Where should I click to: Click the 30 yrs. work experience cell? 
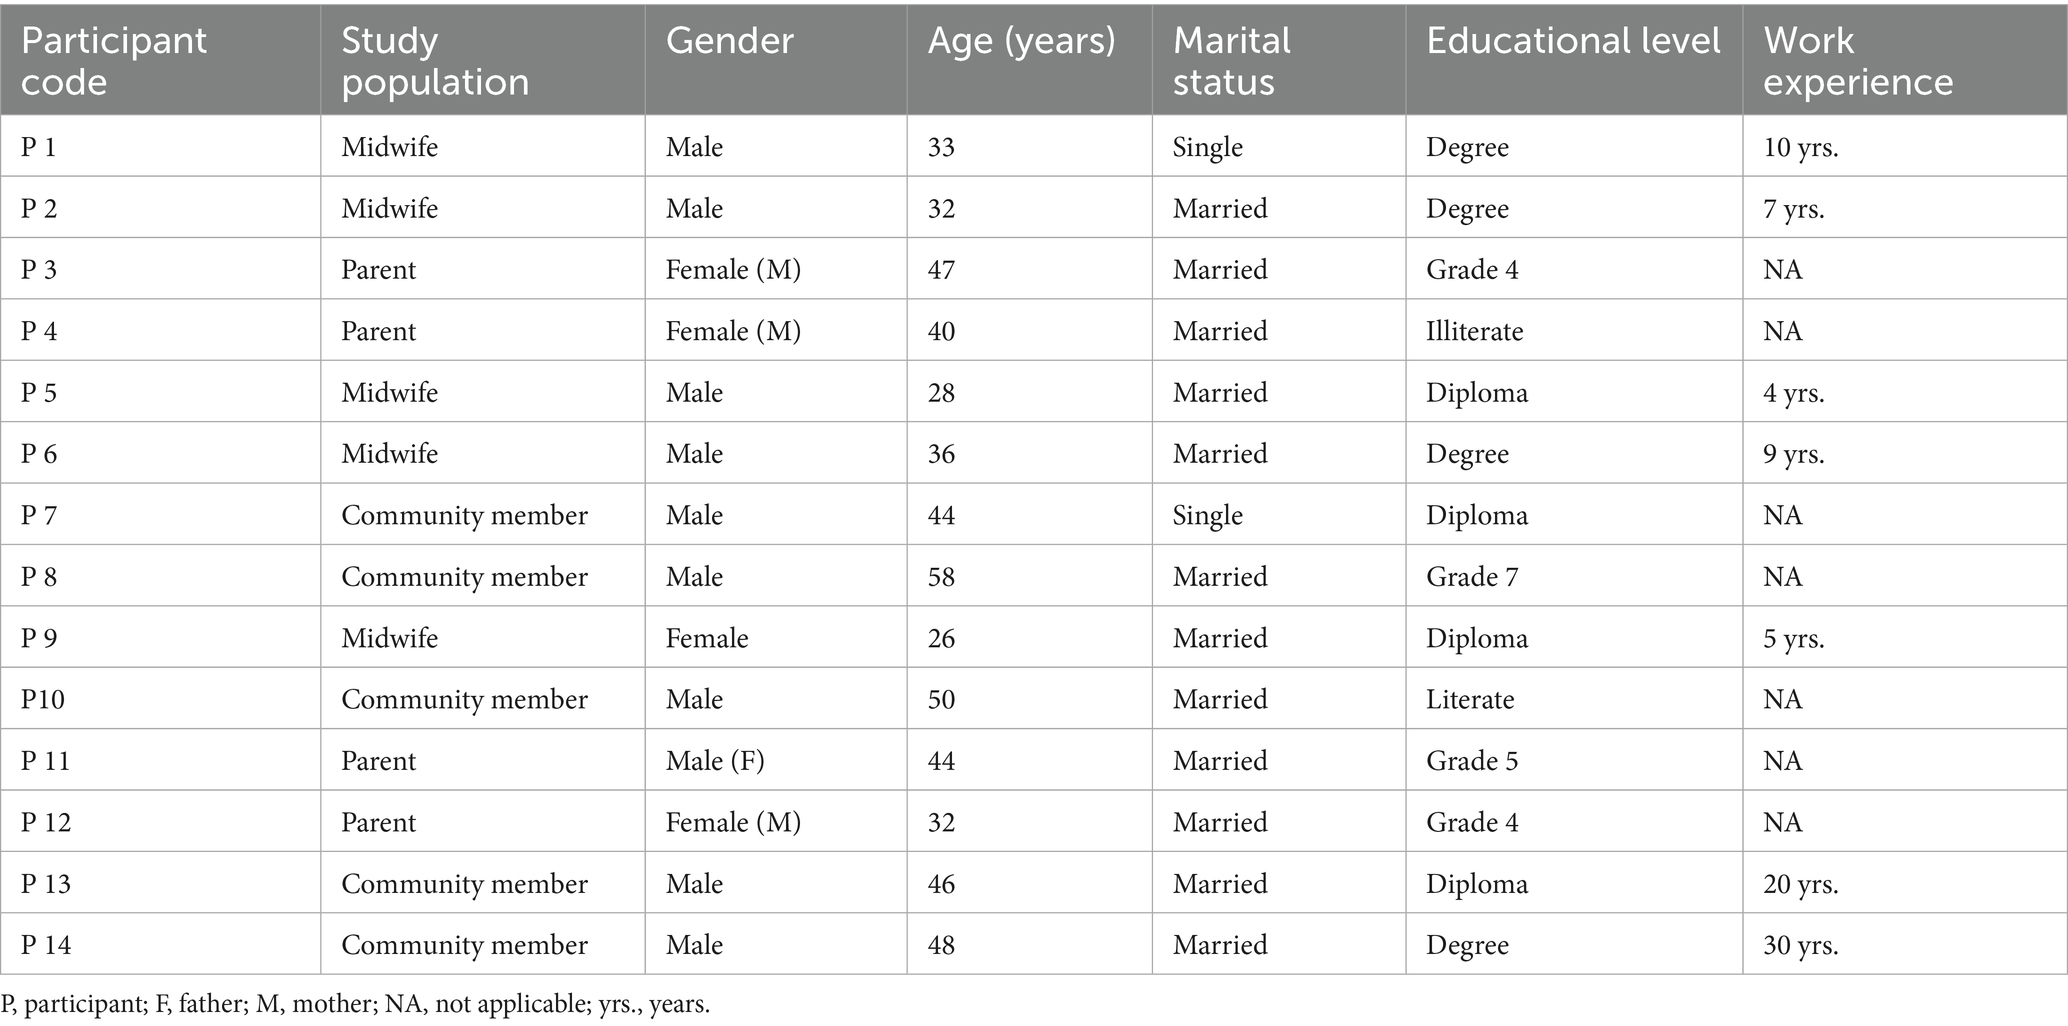point(1905,944)
